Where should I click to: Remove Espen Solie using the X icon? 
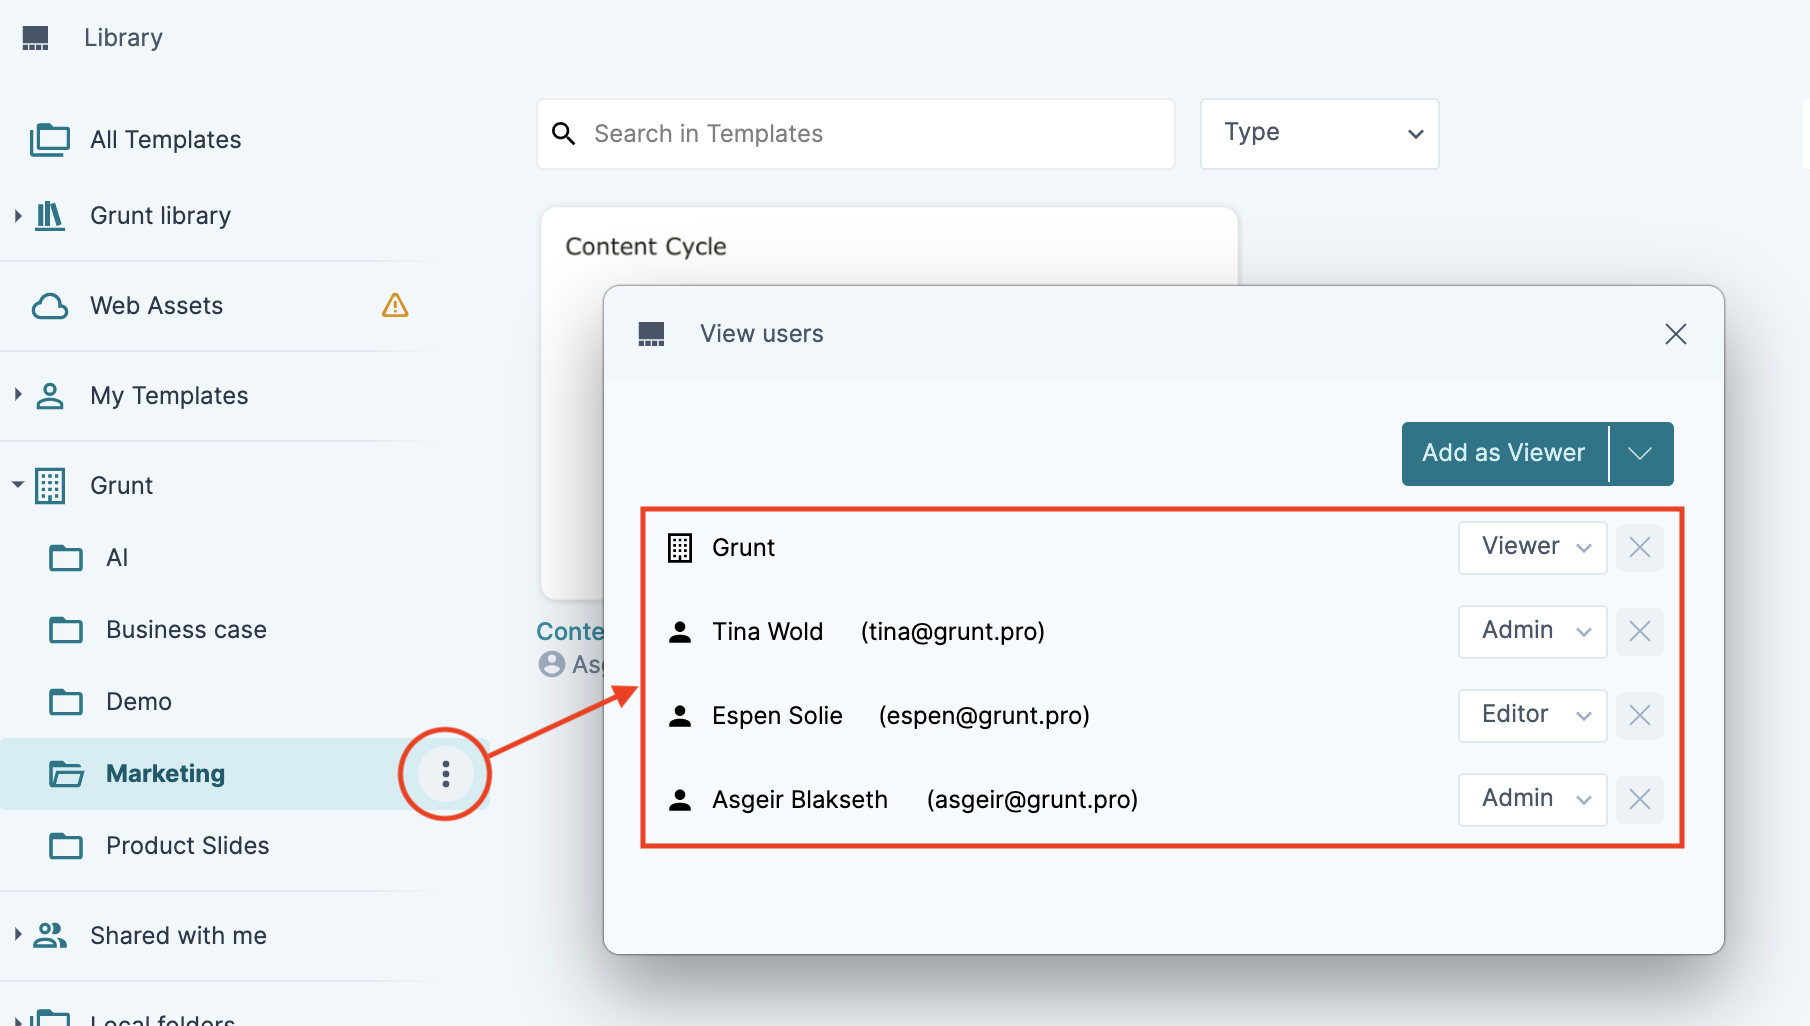click(1639, 716)
